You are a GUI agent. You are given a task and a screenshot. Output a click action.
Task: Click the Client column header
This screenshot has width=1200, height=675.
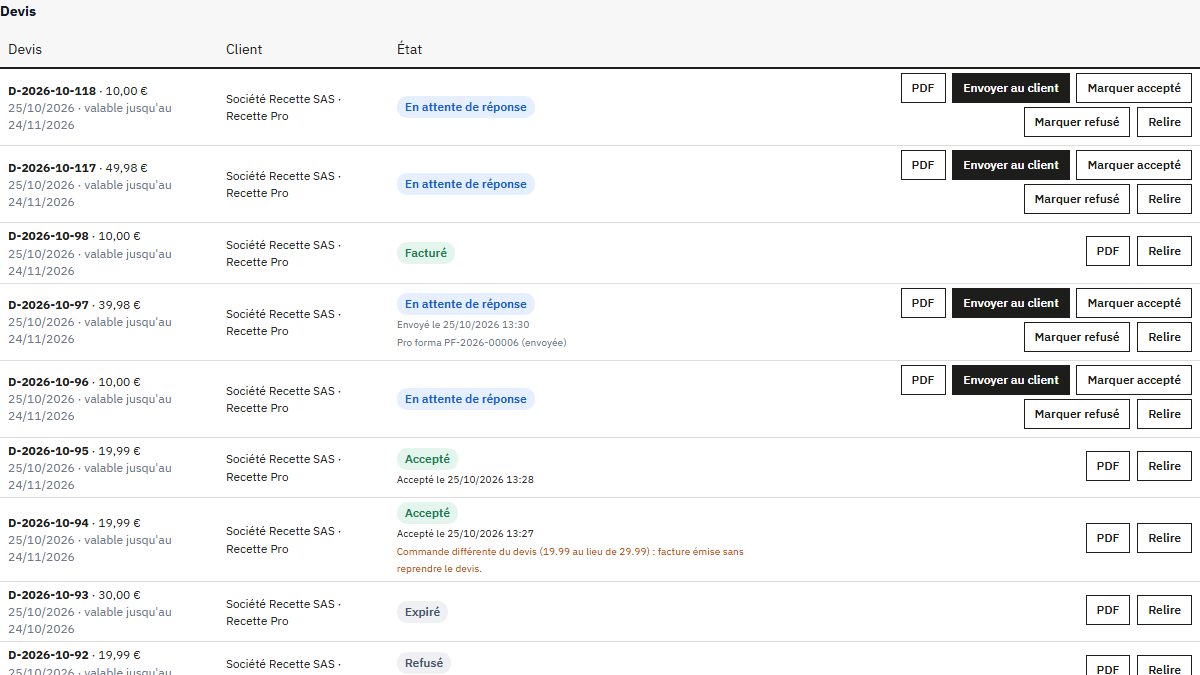coord(244,49)
